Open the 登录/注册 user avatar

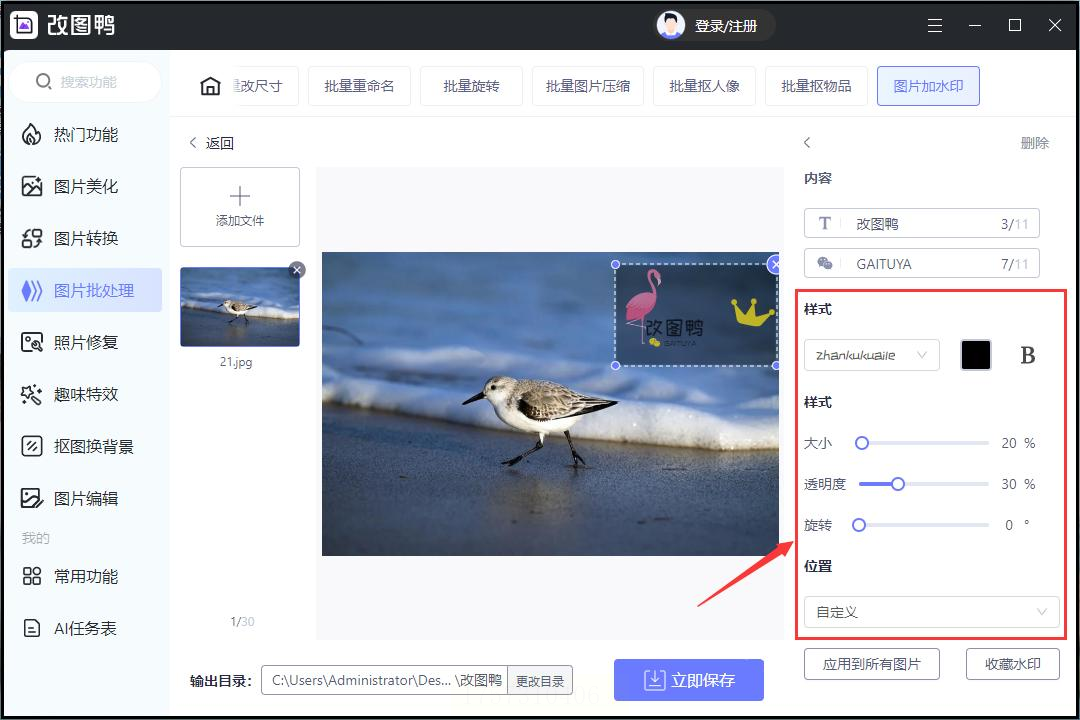670,25
